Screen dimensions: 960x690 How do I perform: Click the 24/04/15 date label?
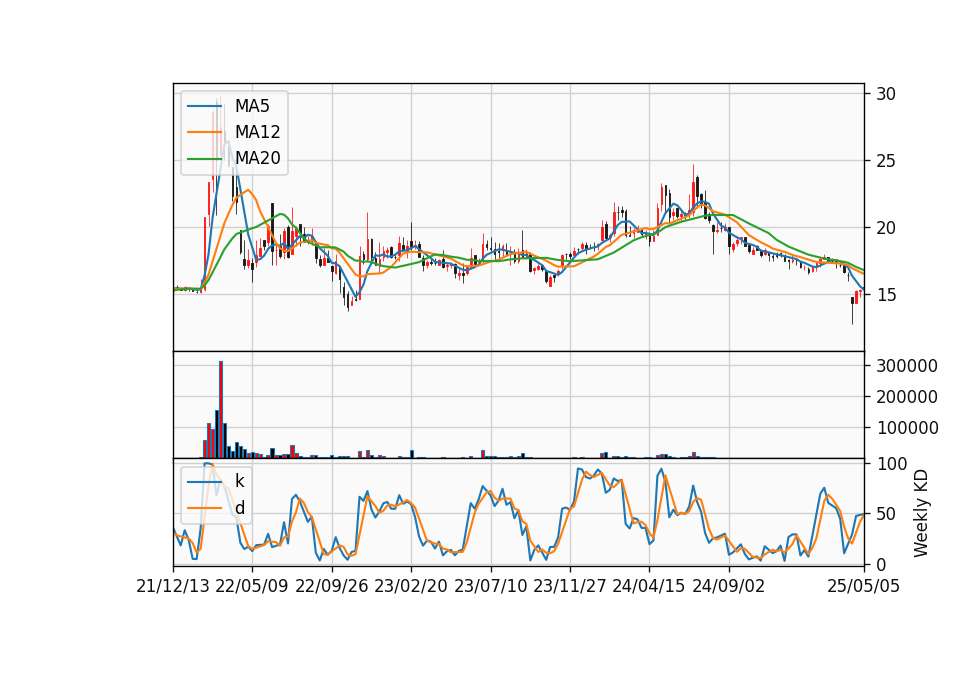click(649, 587)
